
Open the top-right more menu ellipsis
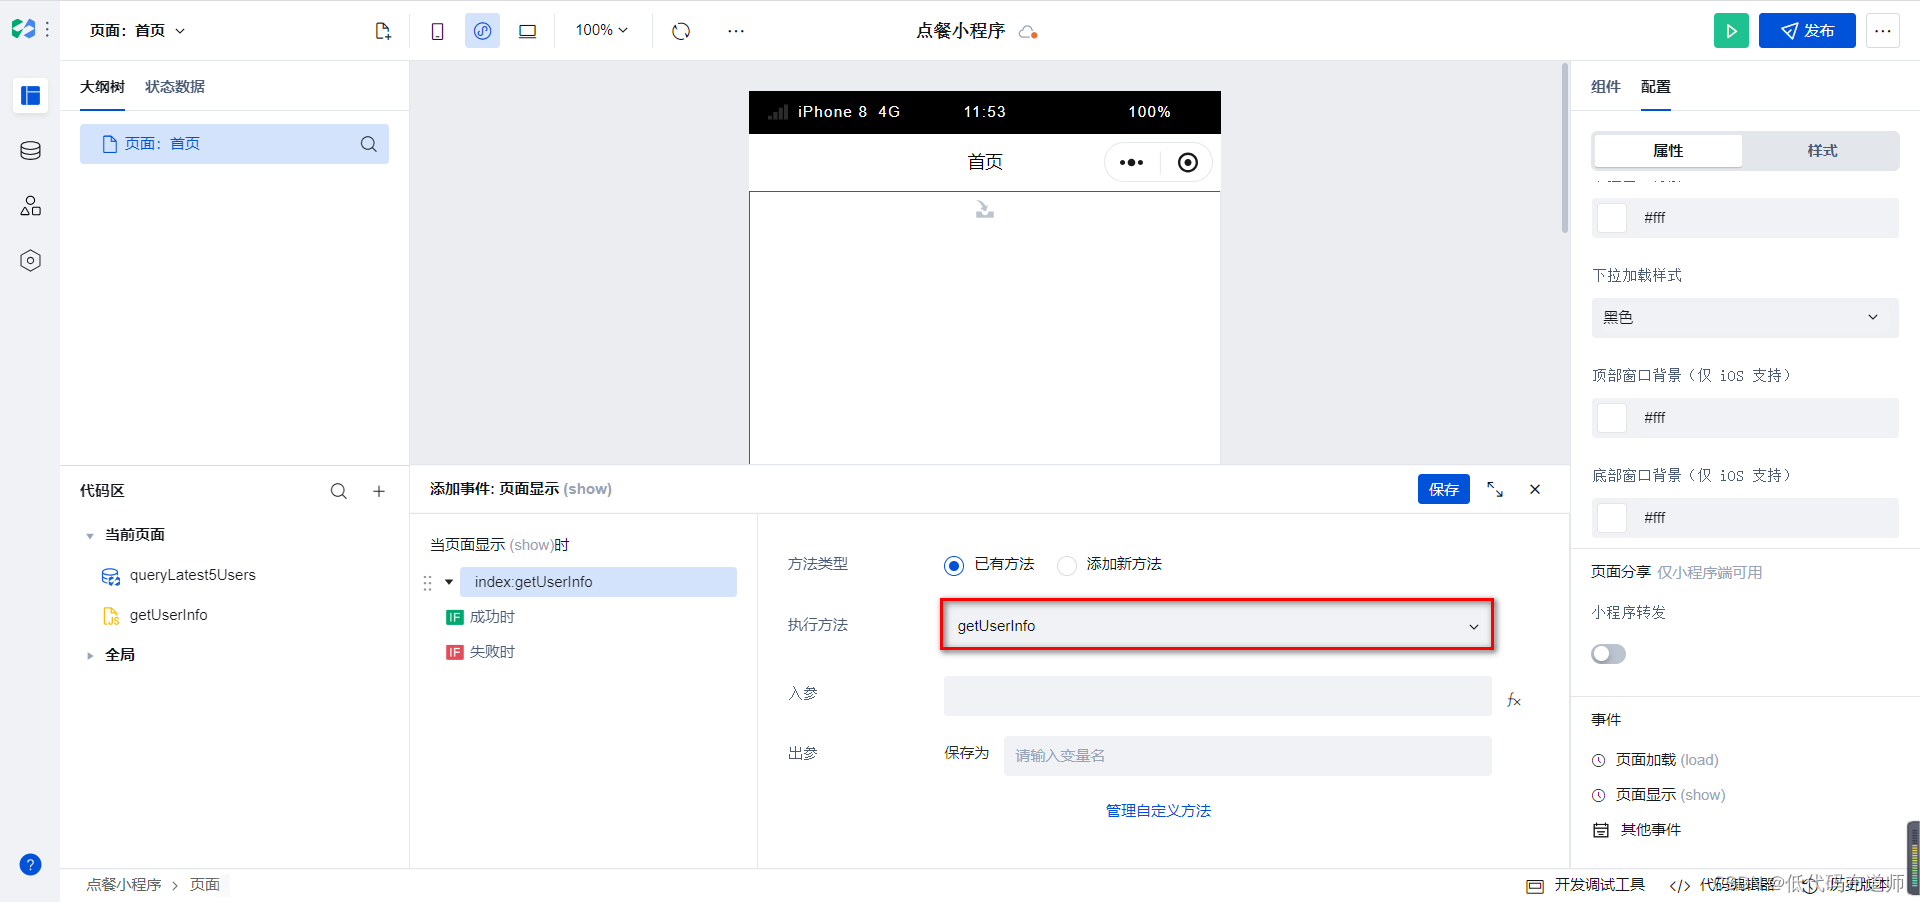(x=1883, y=31)
